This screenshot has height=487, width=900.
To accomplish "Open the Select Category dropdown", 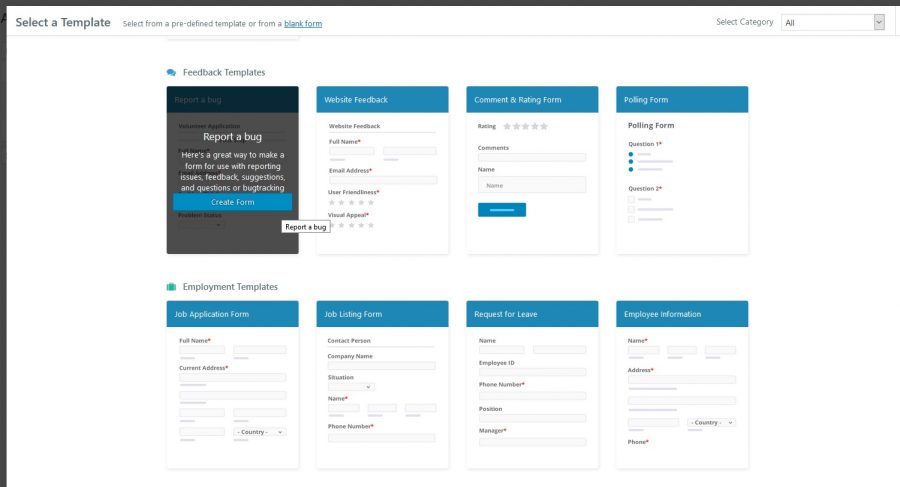I will [x=832, y=22].
